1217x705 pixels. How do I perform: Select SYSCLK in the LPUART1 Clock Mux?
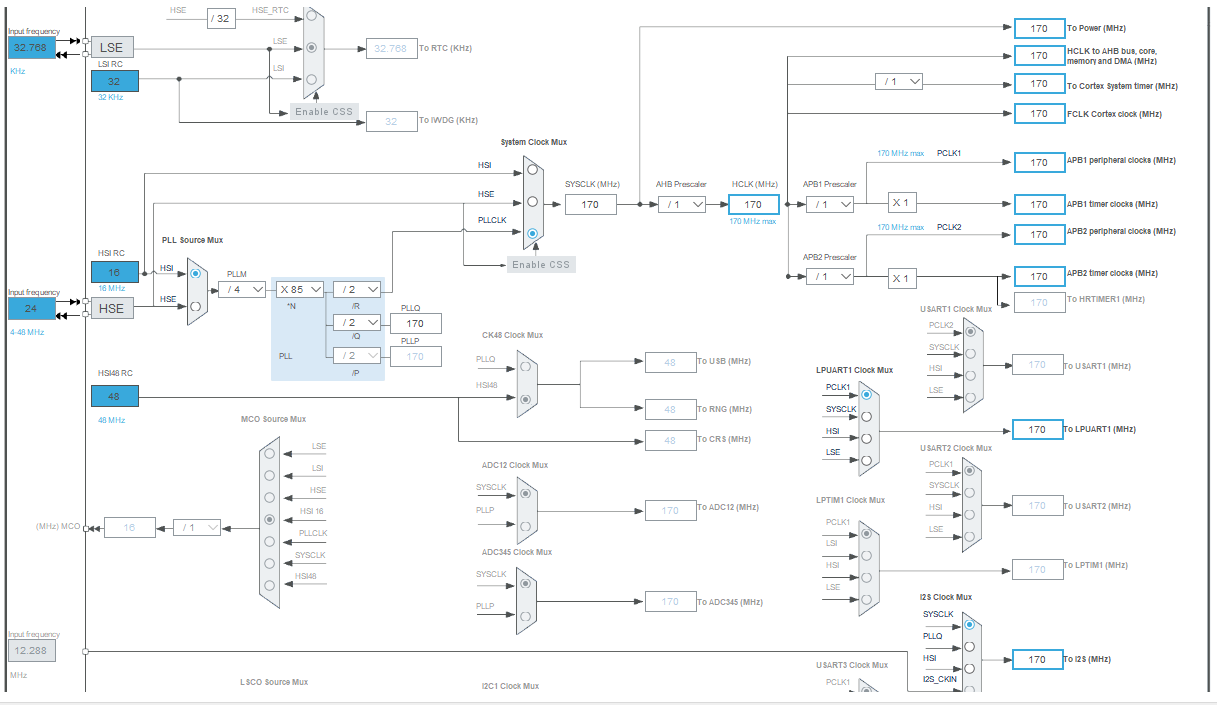[x=867, y=417]
